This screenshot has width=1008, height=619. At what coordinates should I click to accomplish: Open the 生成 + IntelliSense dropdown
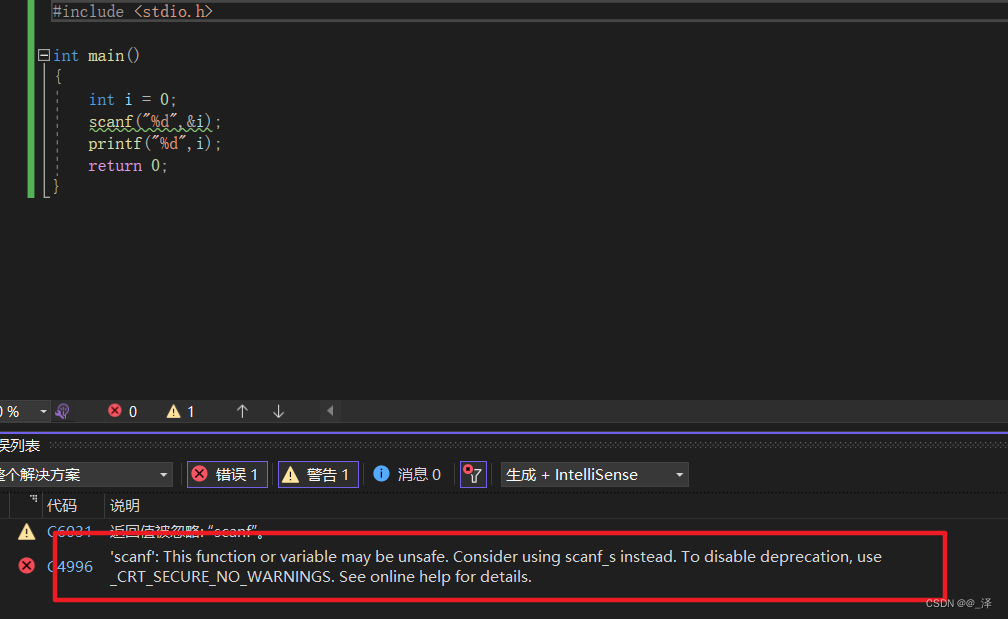(594, 474)
